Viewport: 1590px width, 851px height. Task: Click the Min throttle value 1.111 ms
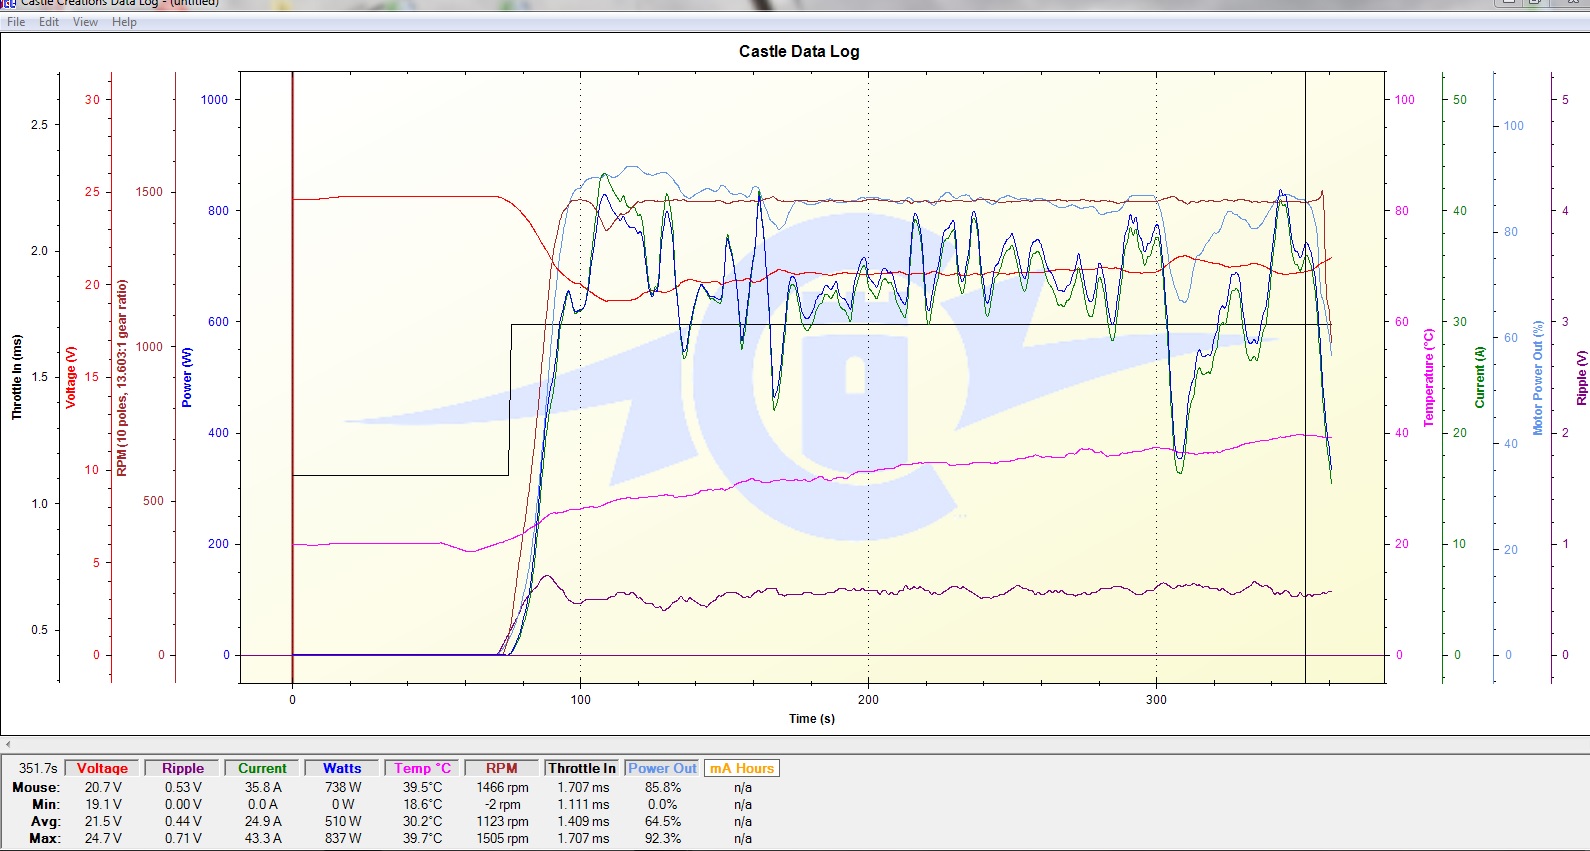(x=583, y=804)
